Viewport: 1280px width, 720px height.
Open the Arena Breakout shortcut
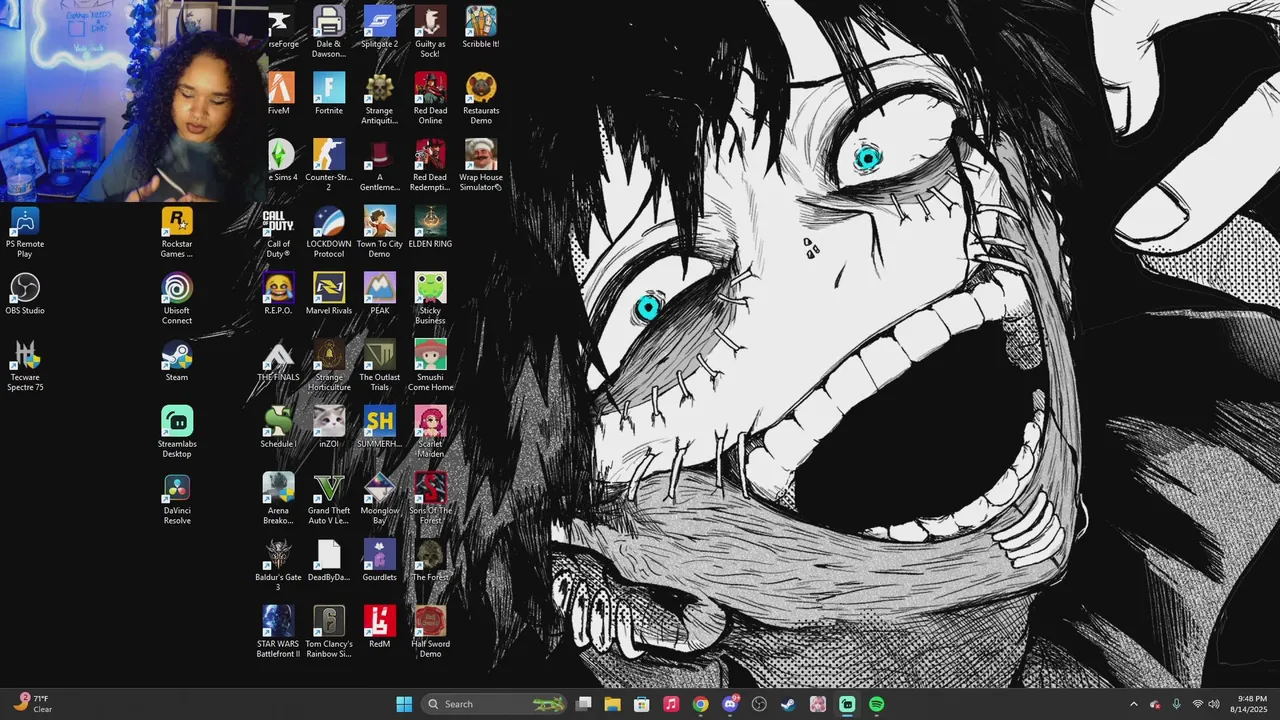point(278,498)
